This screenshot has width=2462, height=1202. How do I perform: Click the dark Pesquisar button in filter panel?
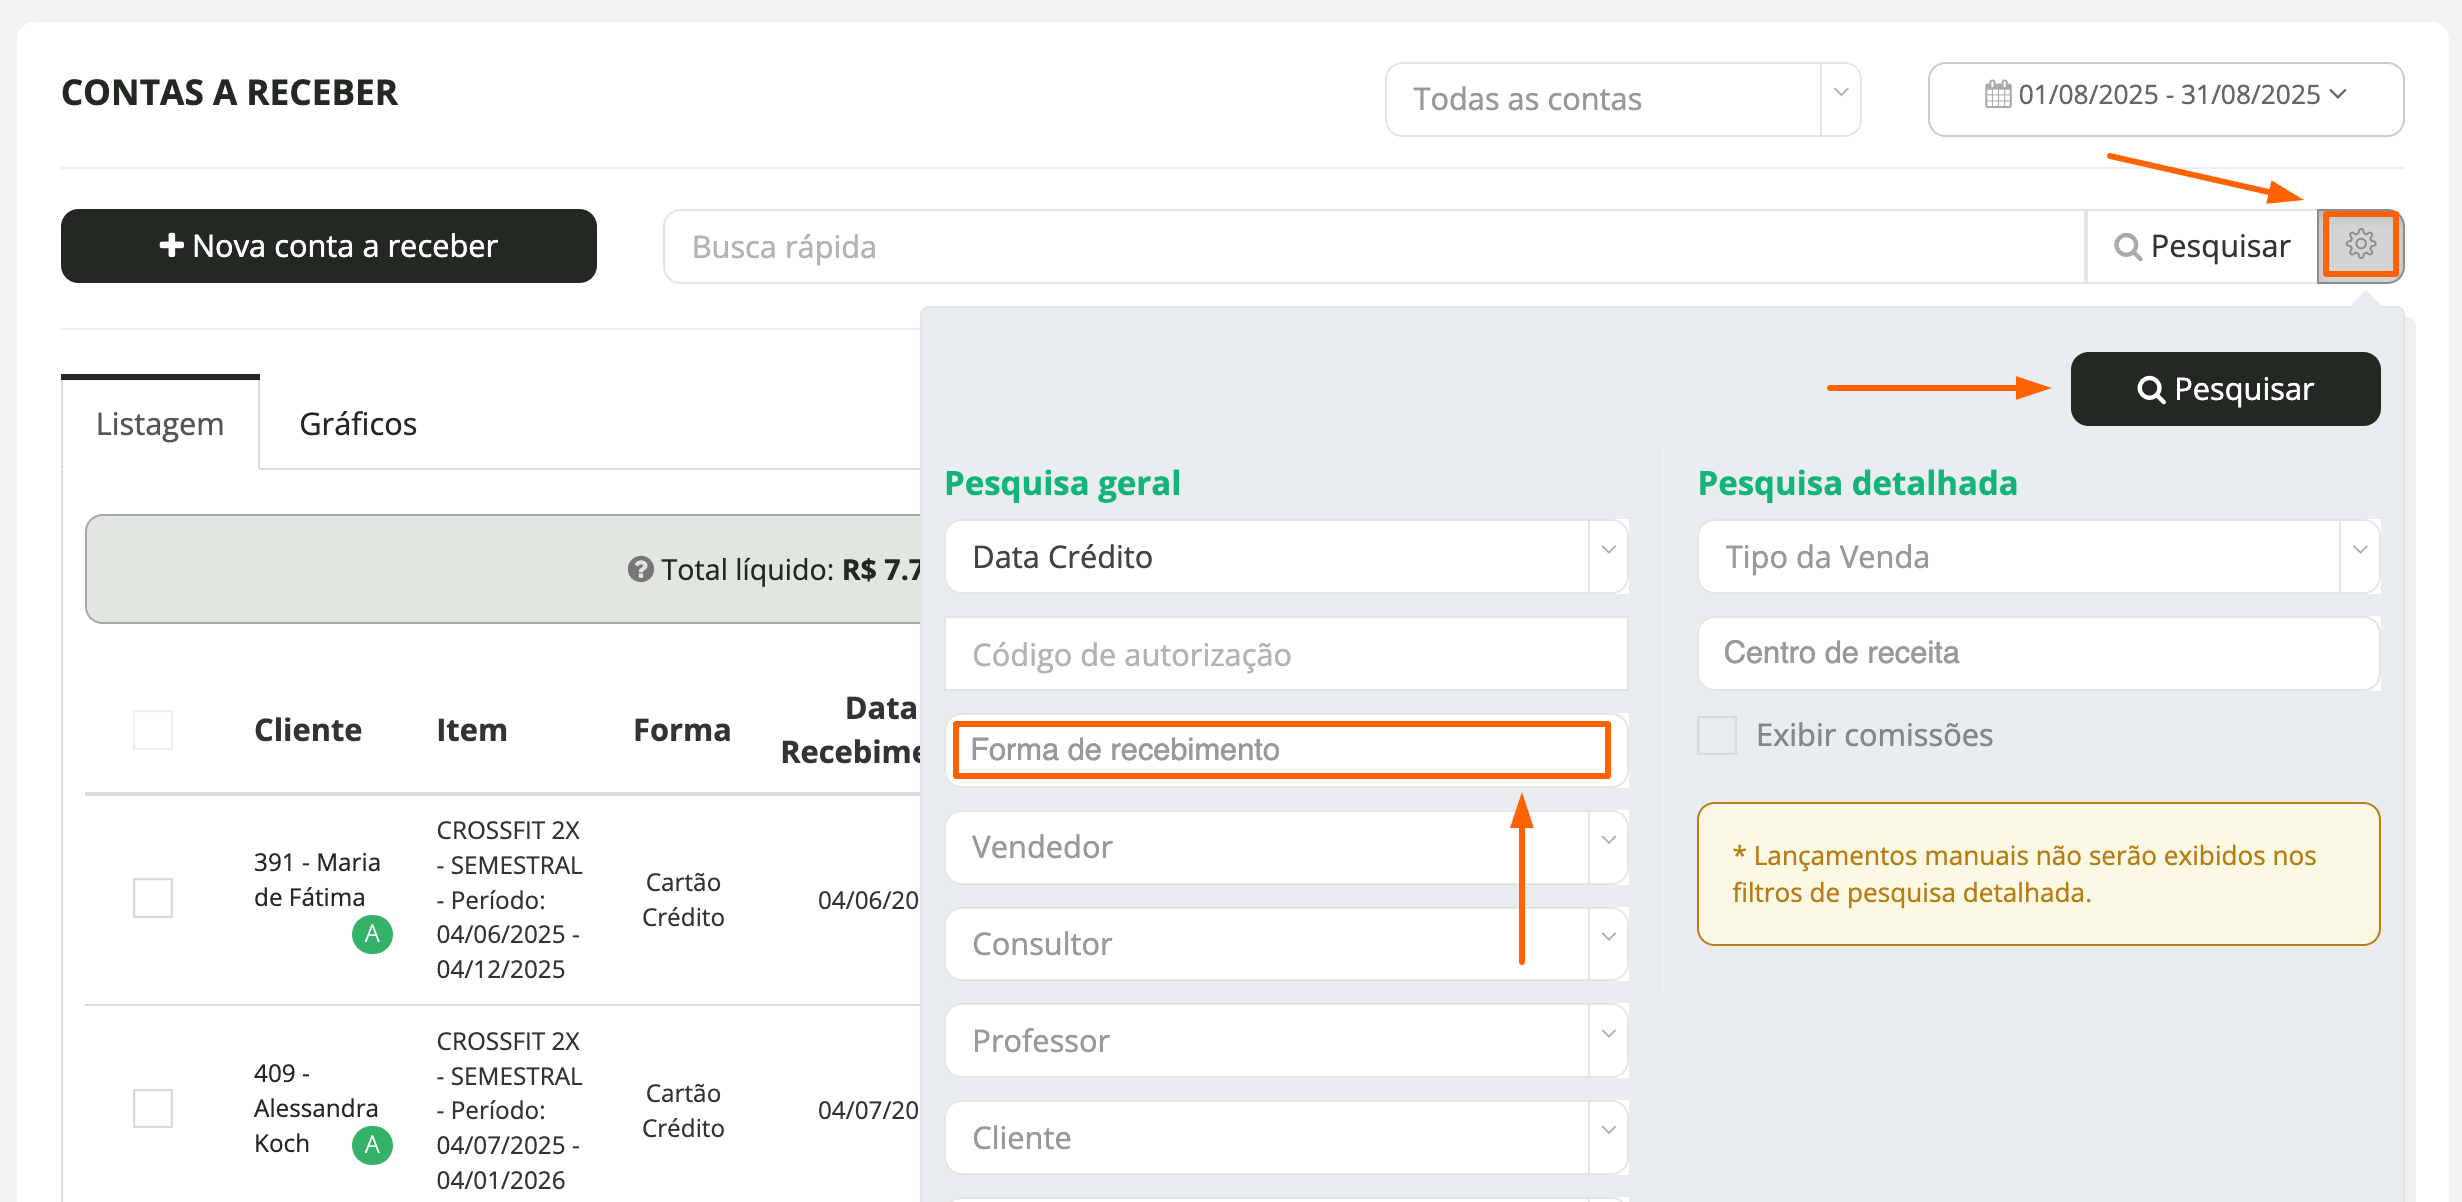2224,389
